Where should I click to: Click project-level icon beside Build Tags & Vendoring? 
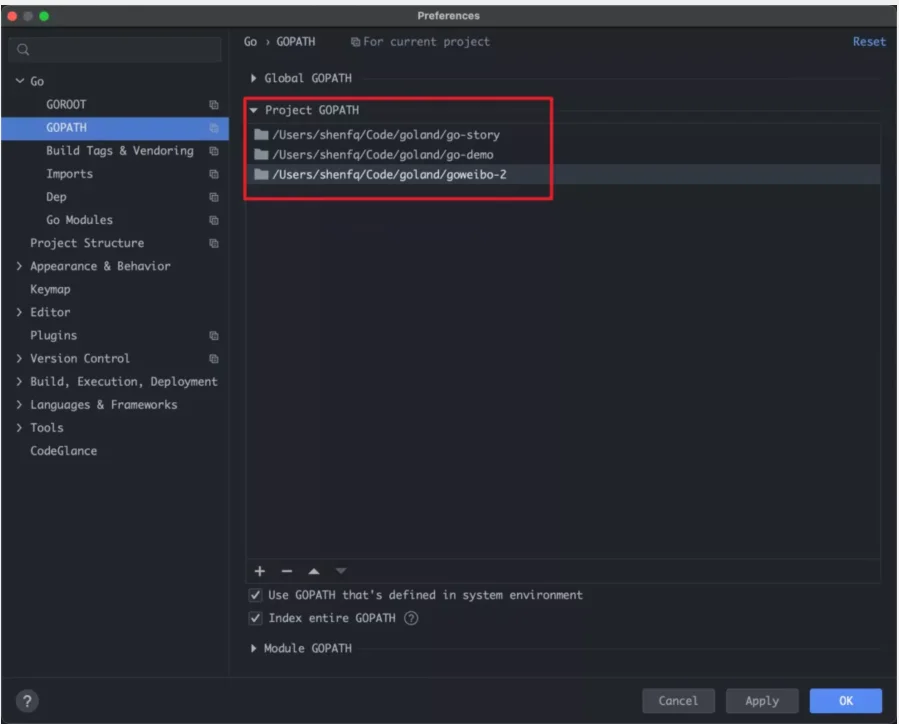(214, 151)
